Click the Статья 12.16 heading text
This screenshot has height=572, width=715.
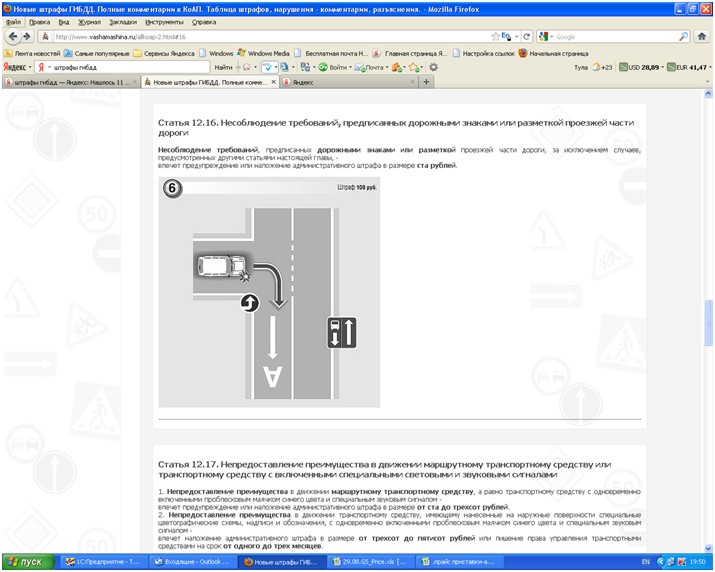(396, 128)
